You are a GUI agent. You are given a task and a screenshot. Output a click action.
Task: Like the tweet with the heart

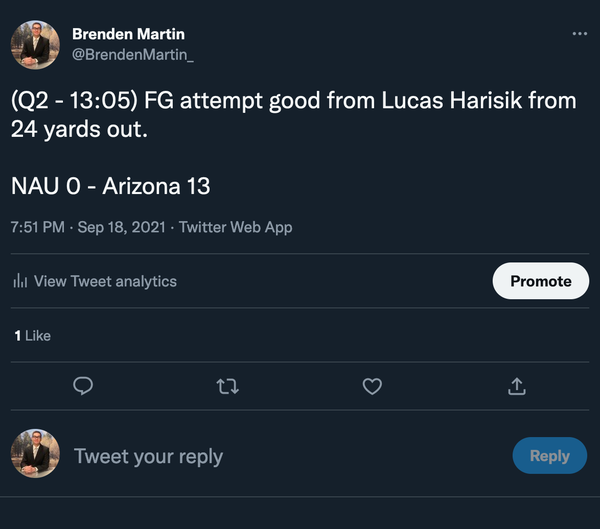tap(372, 385)
